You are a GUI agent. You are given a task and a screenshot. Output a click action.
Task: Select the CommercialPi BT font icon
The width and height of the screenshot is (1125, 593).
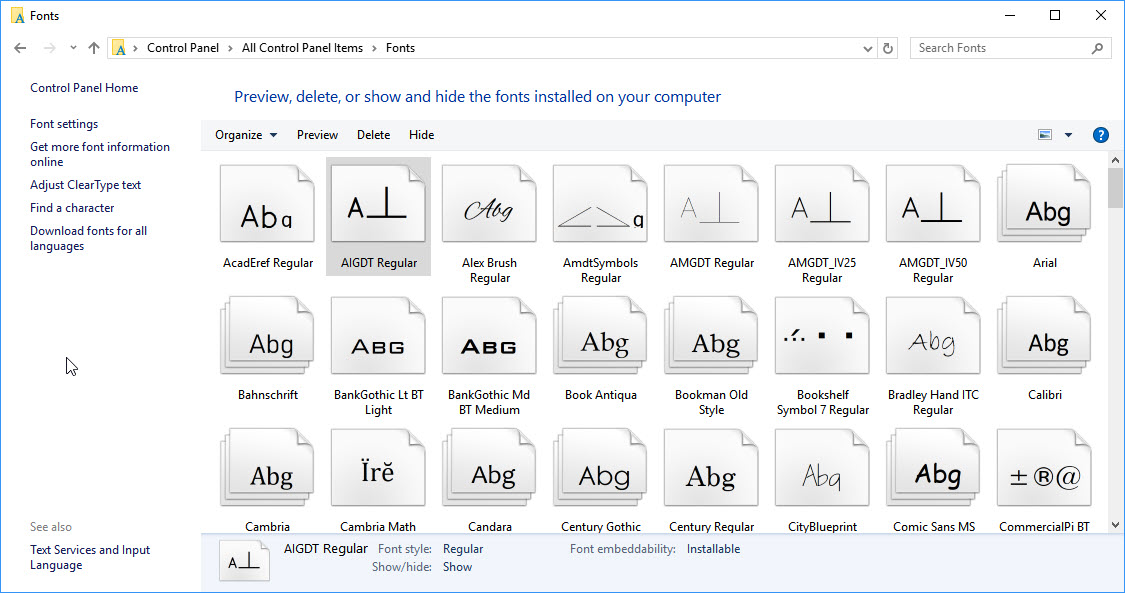click(x=1044, y=468)
